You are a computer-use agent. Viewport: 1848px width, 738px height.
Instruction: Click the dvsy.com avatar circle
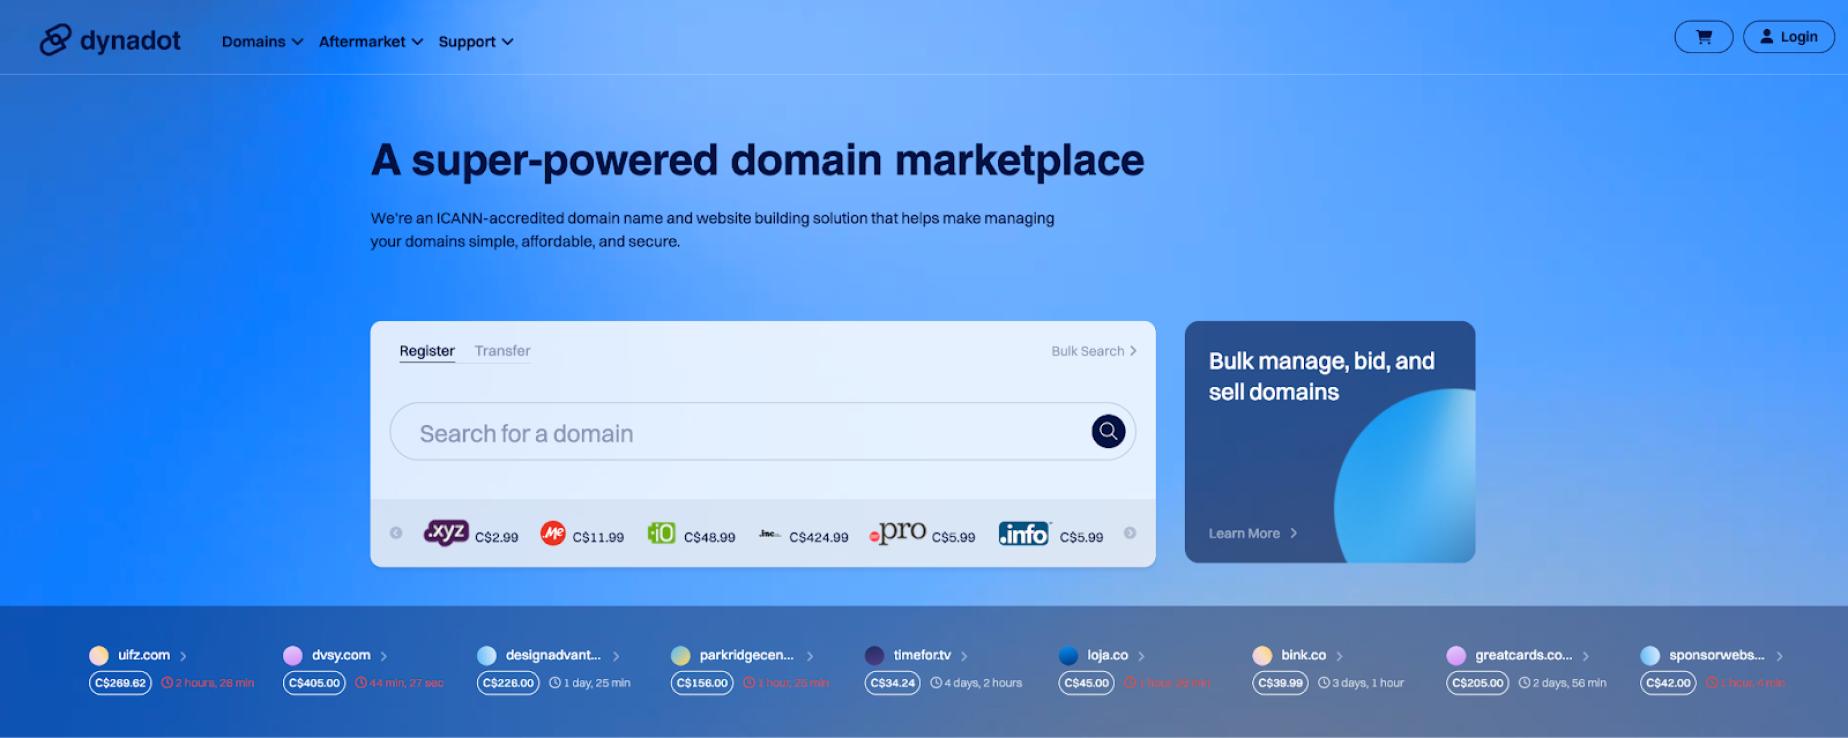[293, 655]
